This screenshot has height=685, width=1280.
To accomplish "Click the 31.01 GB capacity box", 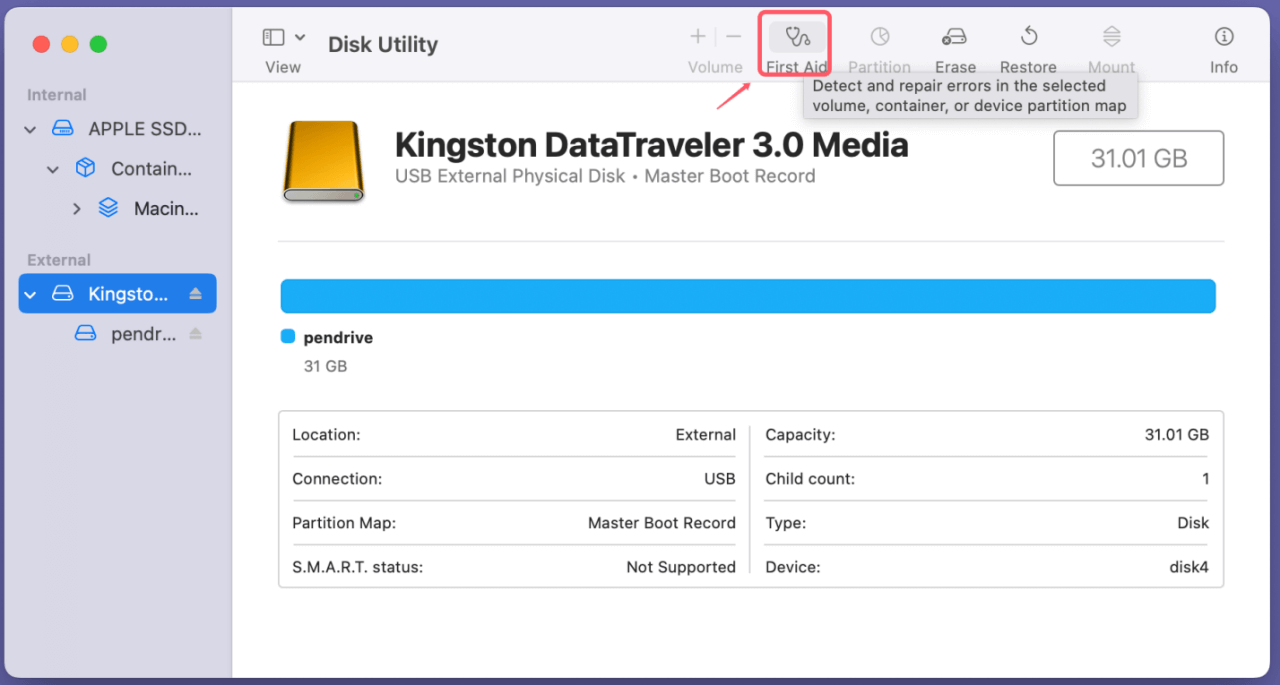I will click(x=1138, y=158).
